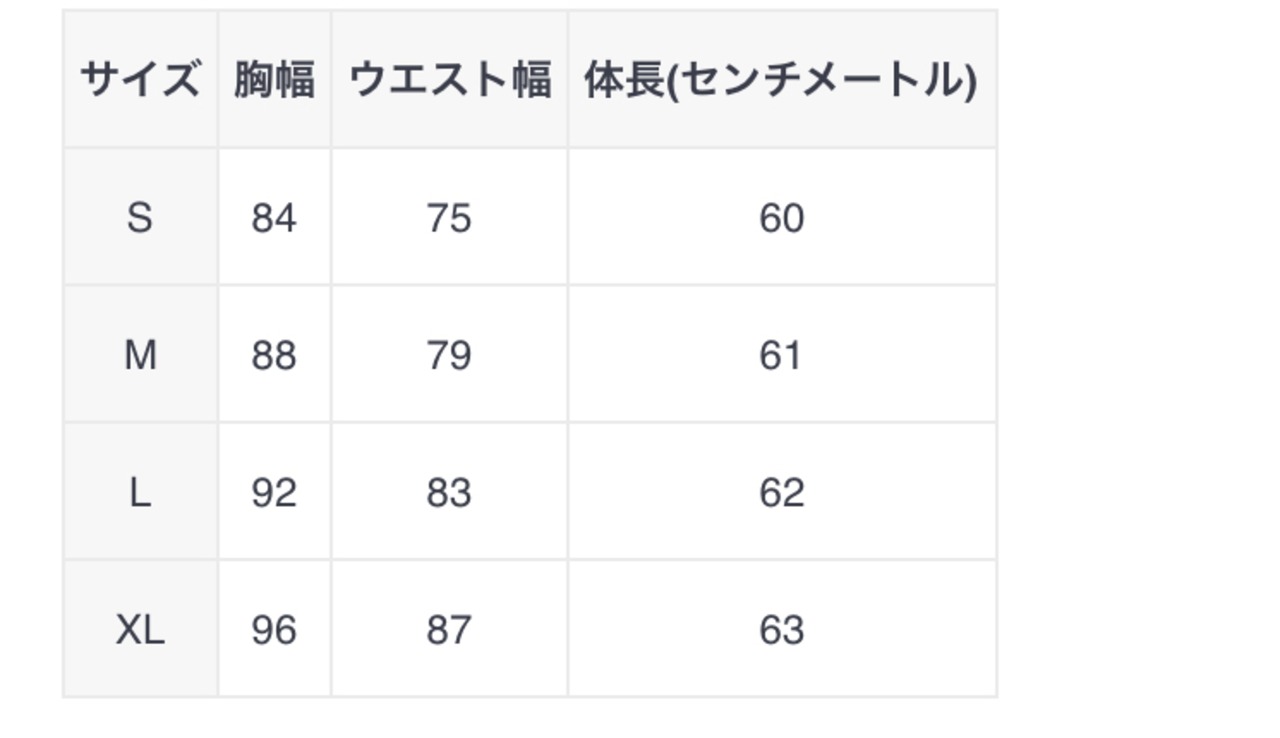Click the サイズ column header
The image size is (1280, 738).
140,80
